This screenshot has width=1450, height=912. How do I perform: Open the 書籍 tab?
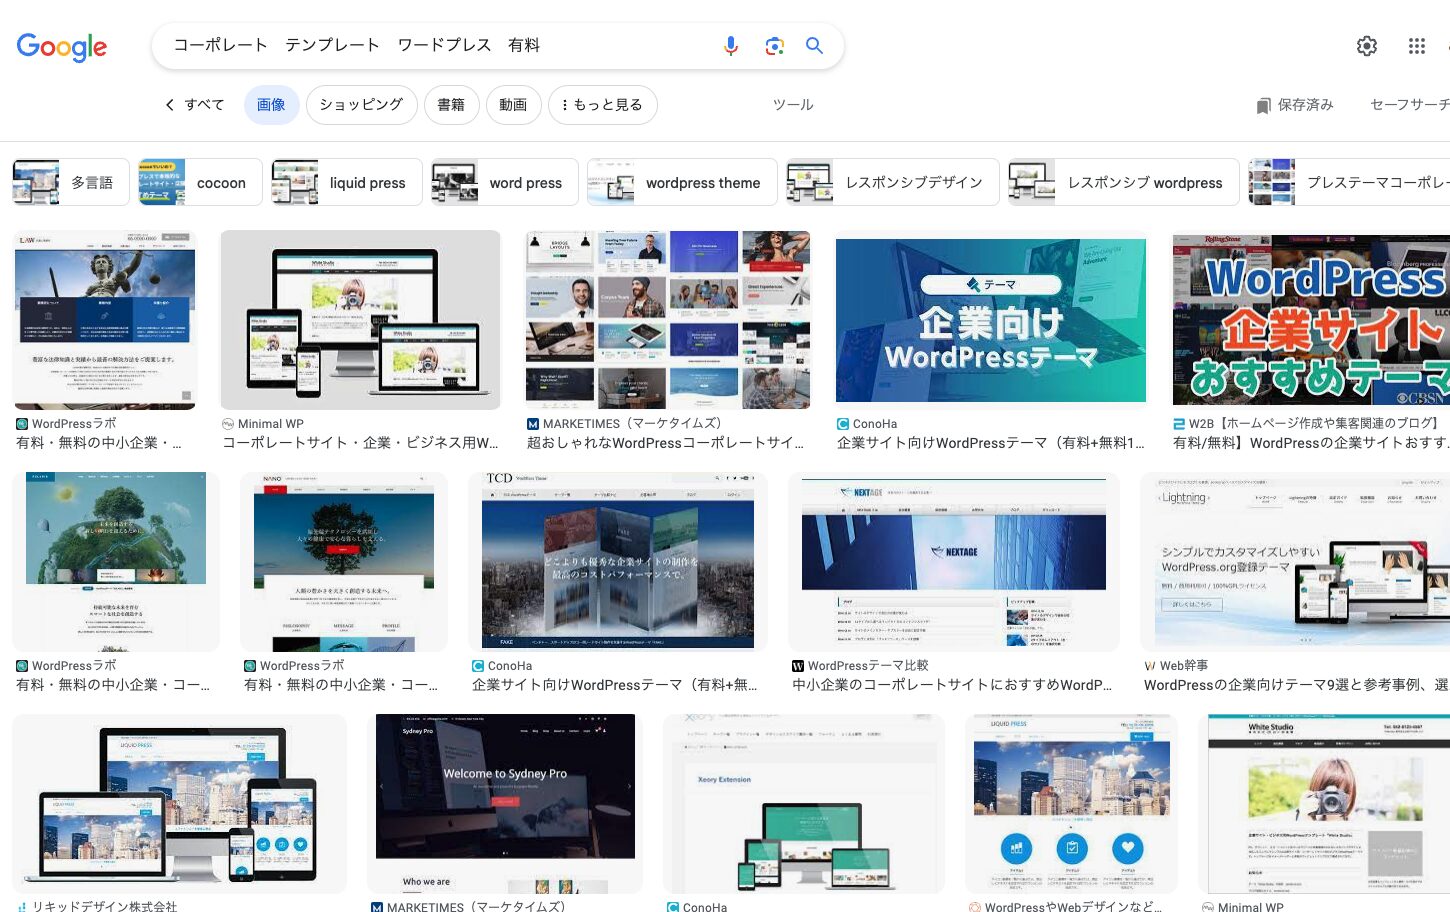click(x=451, y=105)
